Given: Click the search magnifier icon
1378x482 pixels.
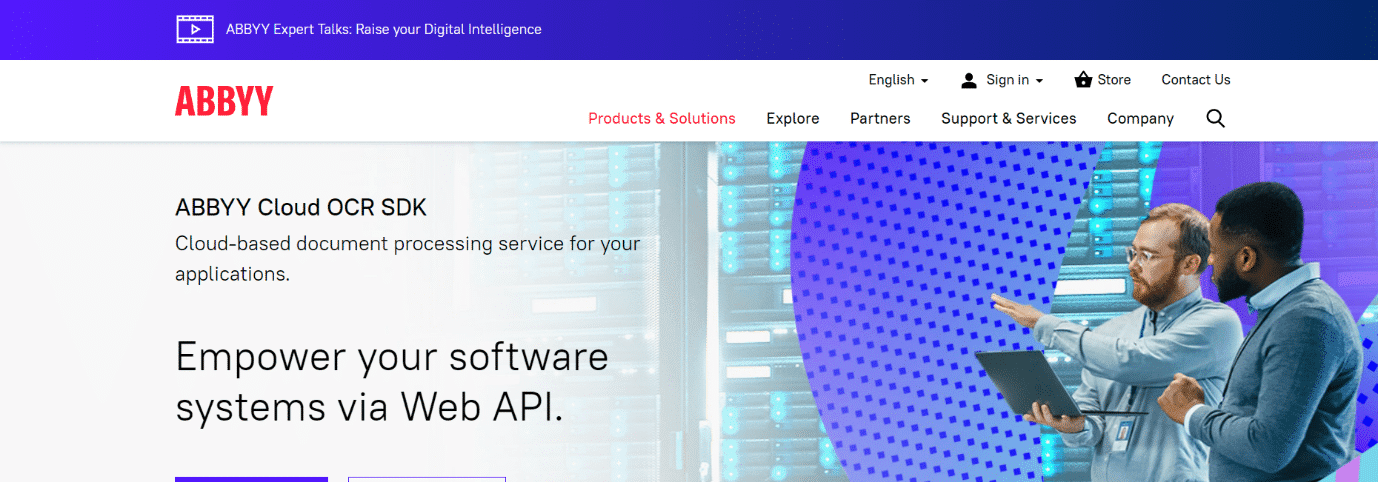Looking at the screenshot, I should pos(1215,118).
